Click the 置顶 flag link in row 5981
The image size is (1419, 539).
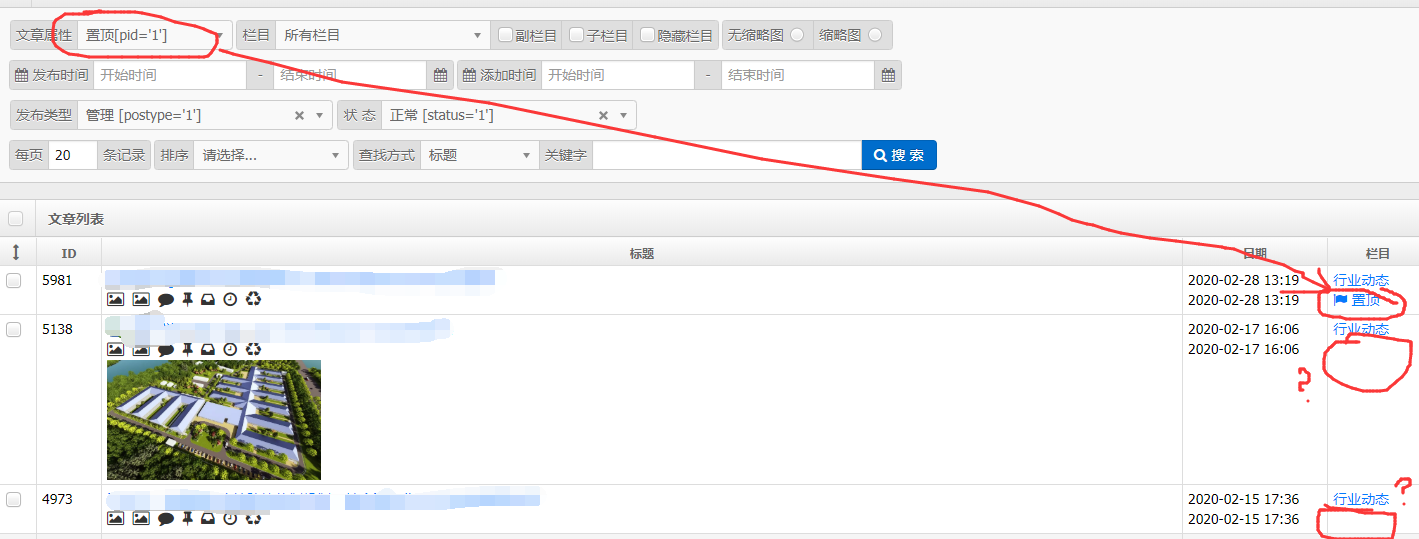1357,300
